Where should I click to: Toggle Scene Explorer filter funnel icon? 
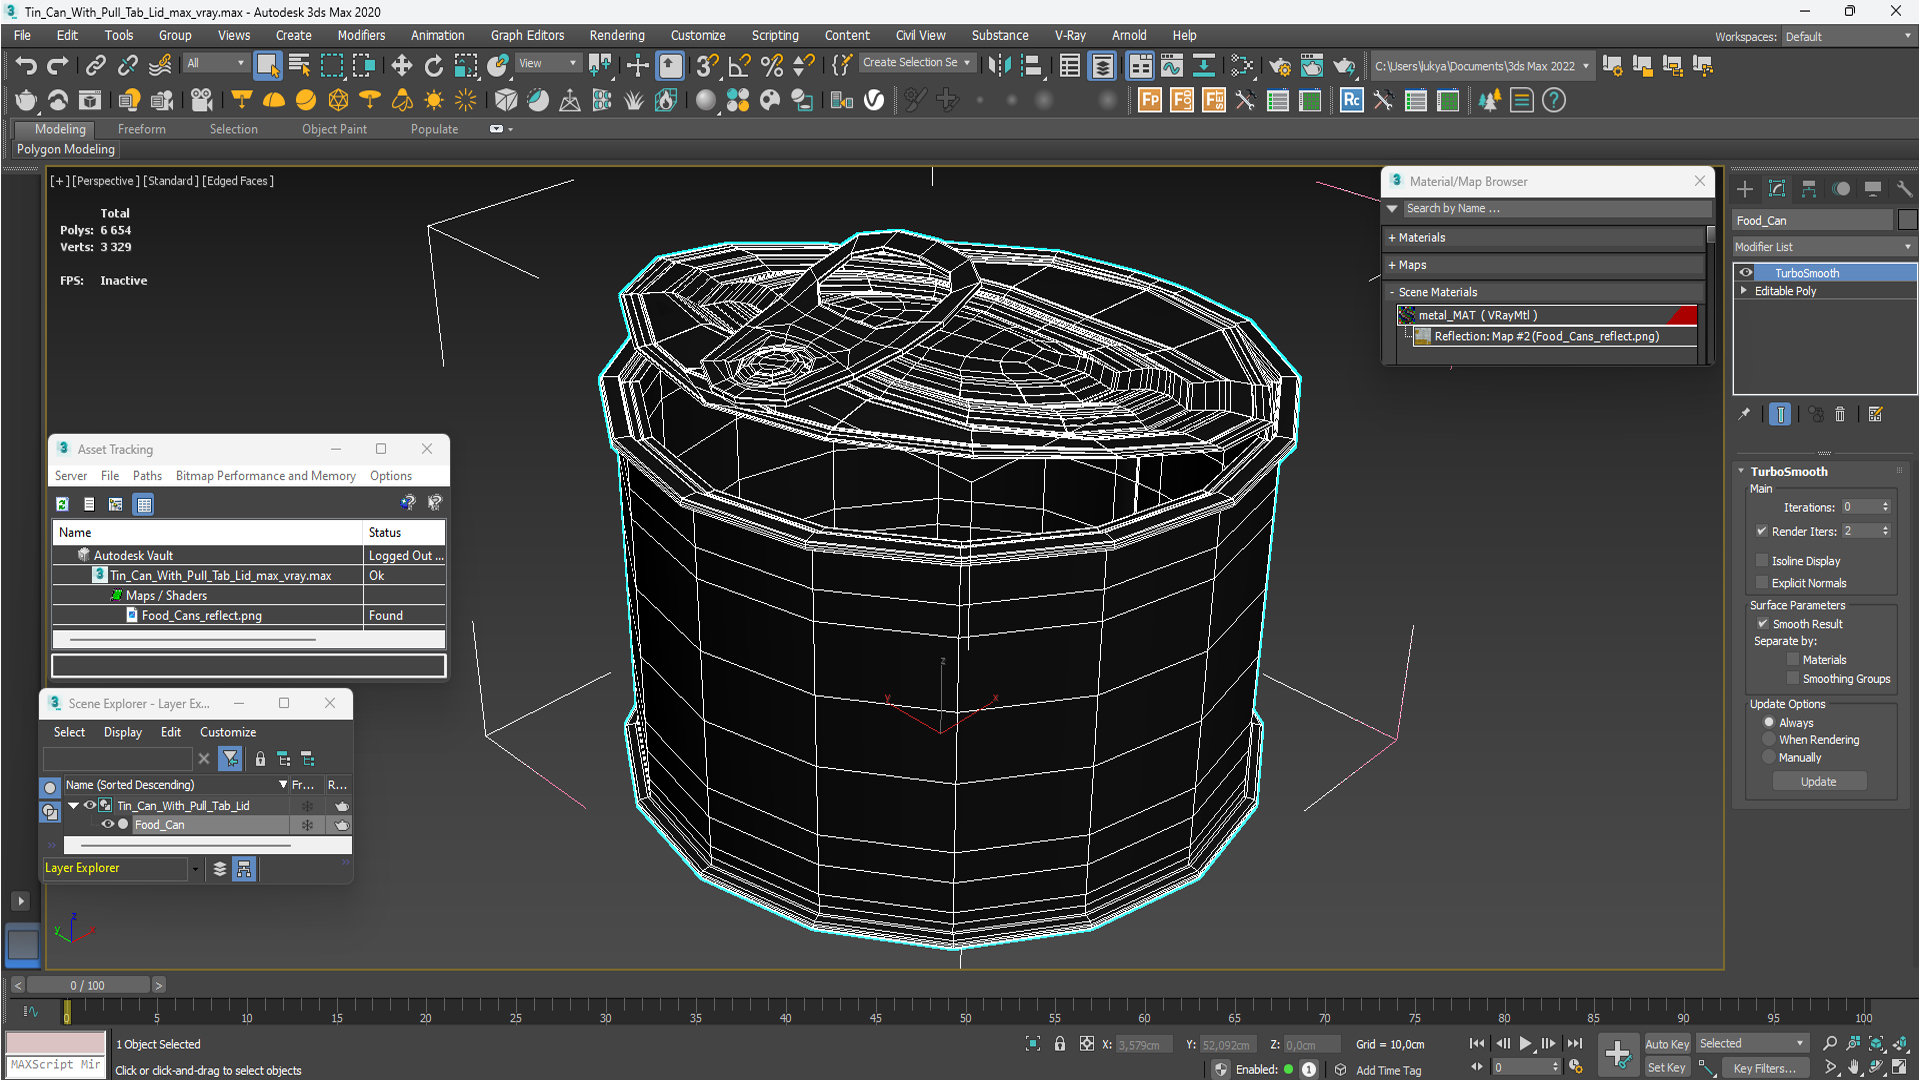(x=231, y=759)
